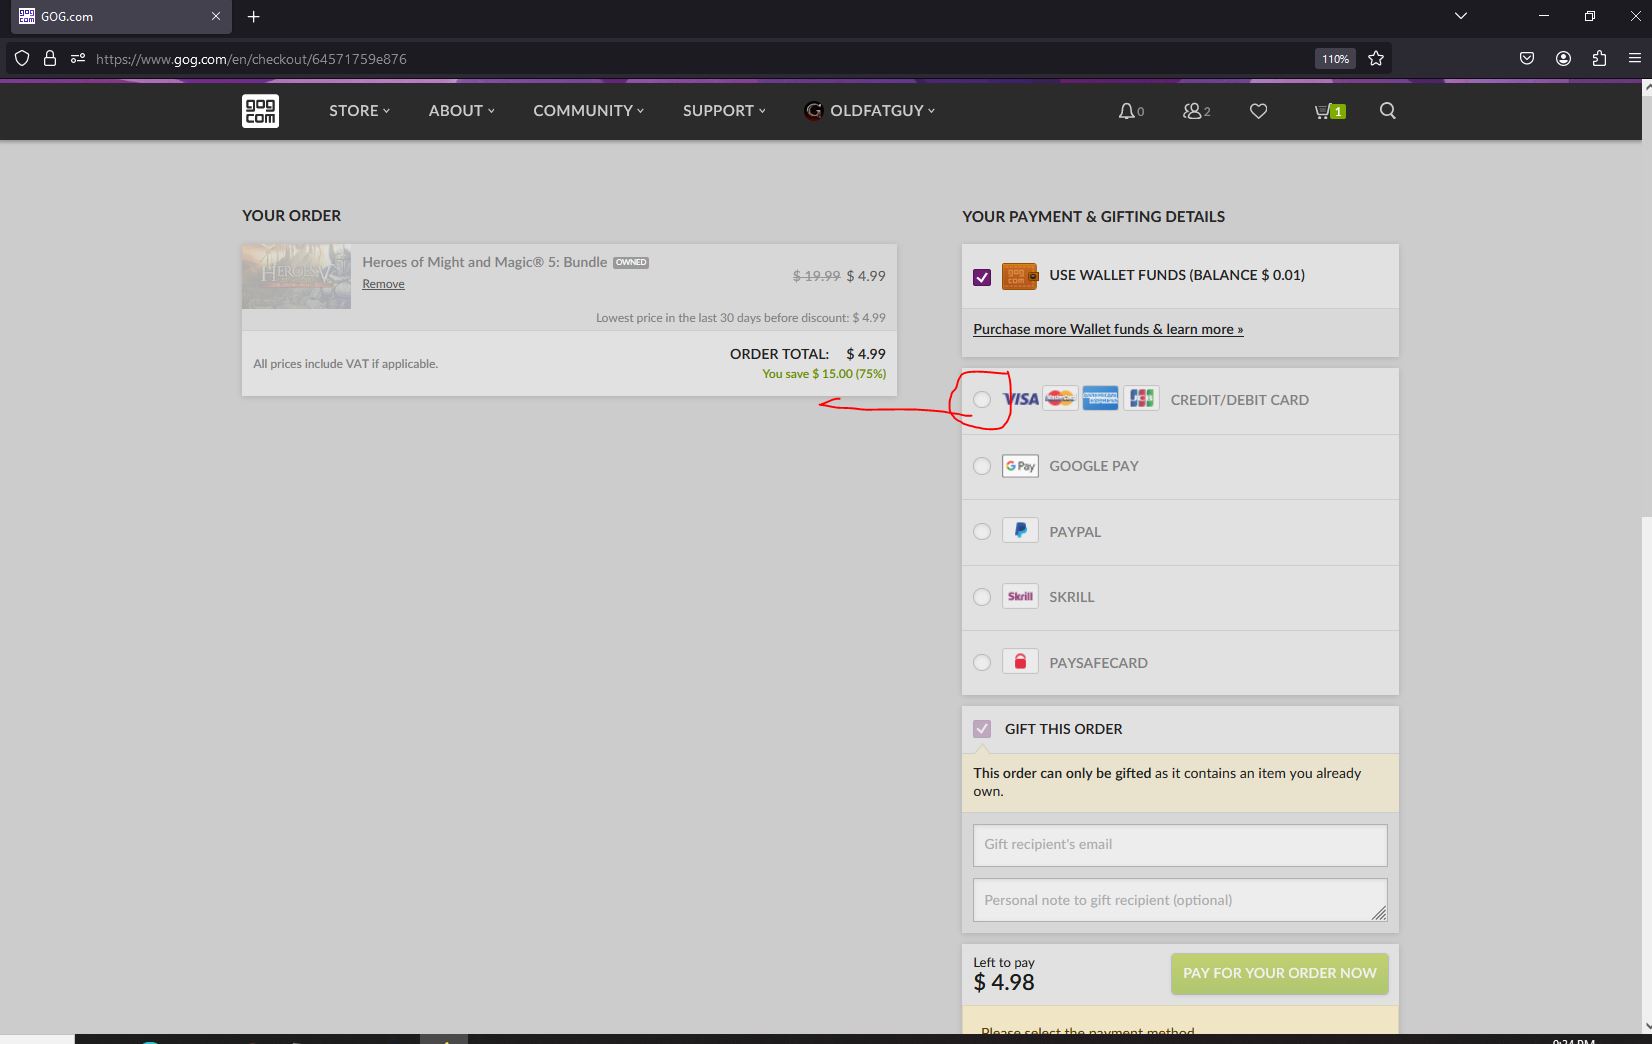Click the PayPal logo

(x=1020, y=531)
